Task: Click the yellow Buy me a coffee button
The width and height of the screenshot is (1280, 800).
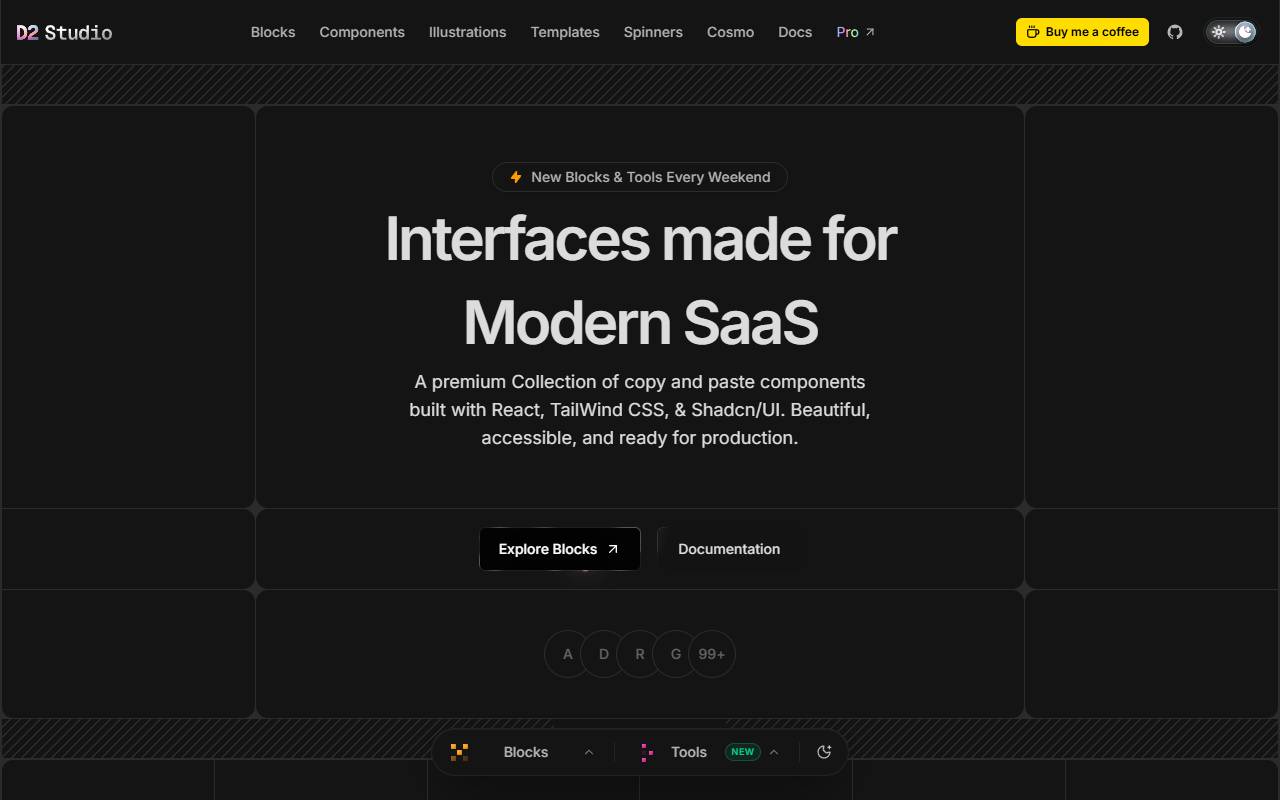Action: click(1082, 32)
